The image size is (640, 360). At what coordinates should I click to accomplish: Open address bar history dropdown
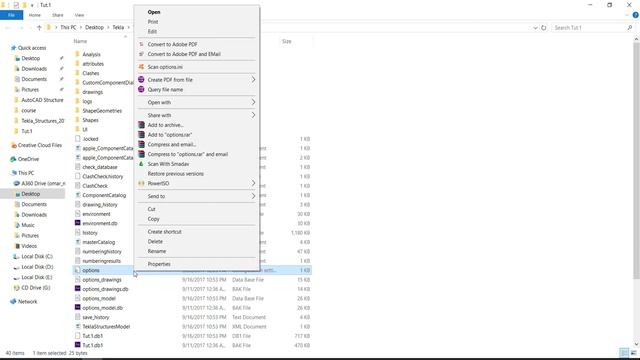click(535, 28)
